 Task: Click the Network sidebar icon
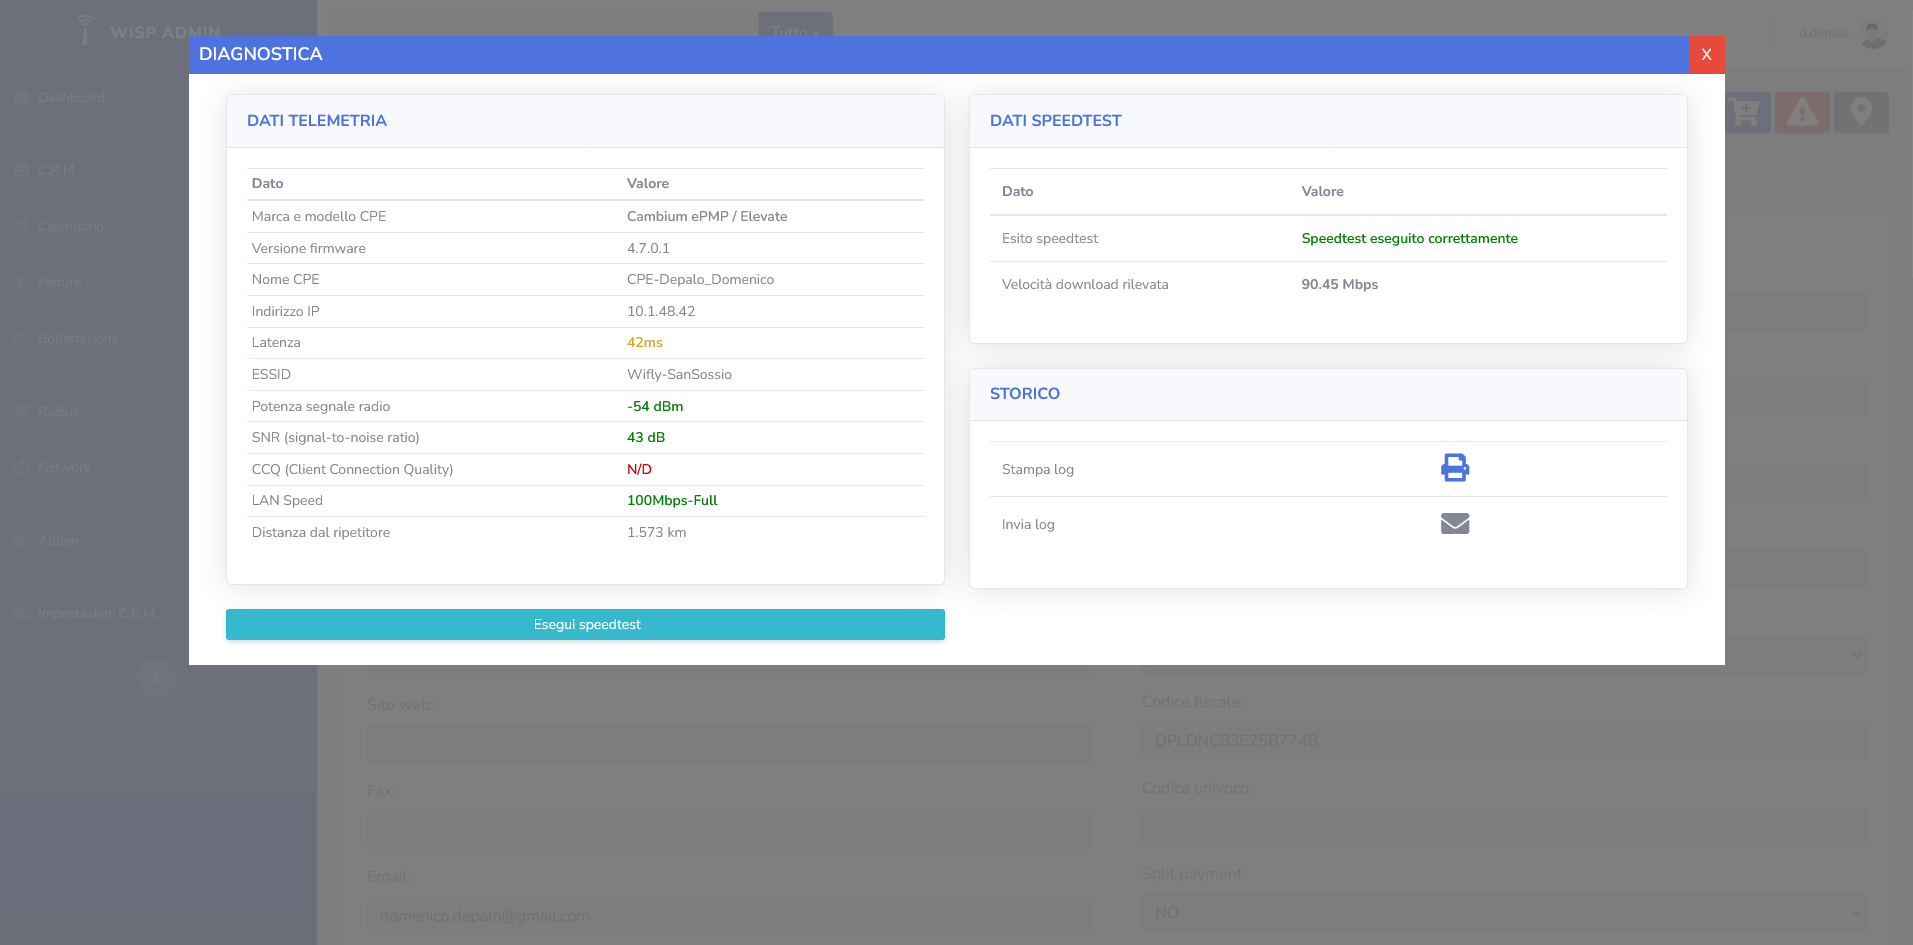(22, 467)
